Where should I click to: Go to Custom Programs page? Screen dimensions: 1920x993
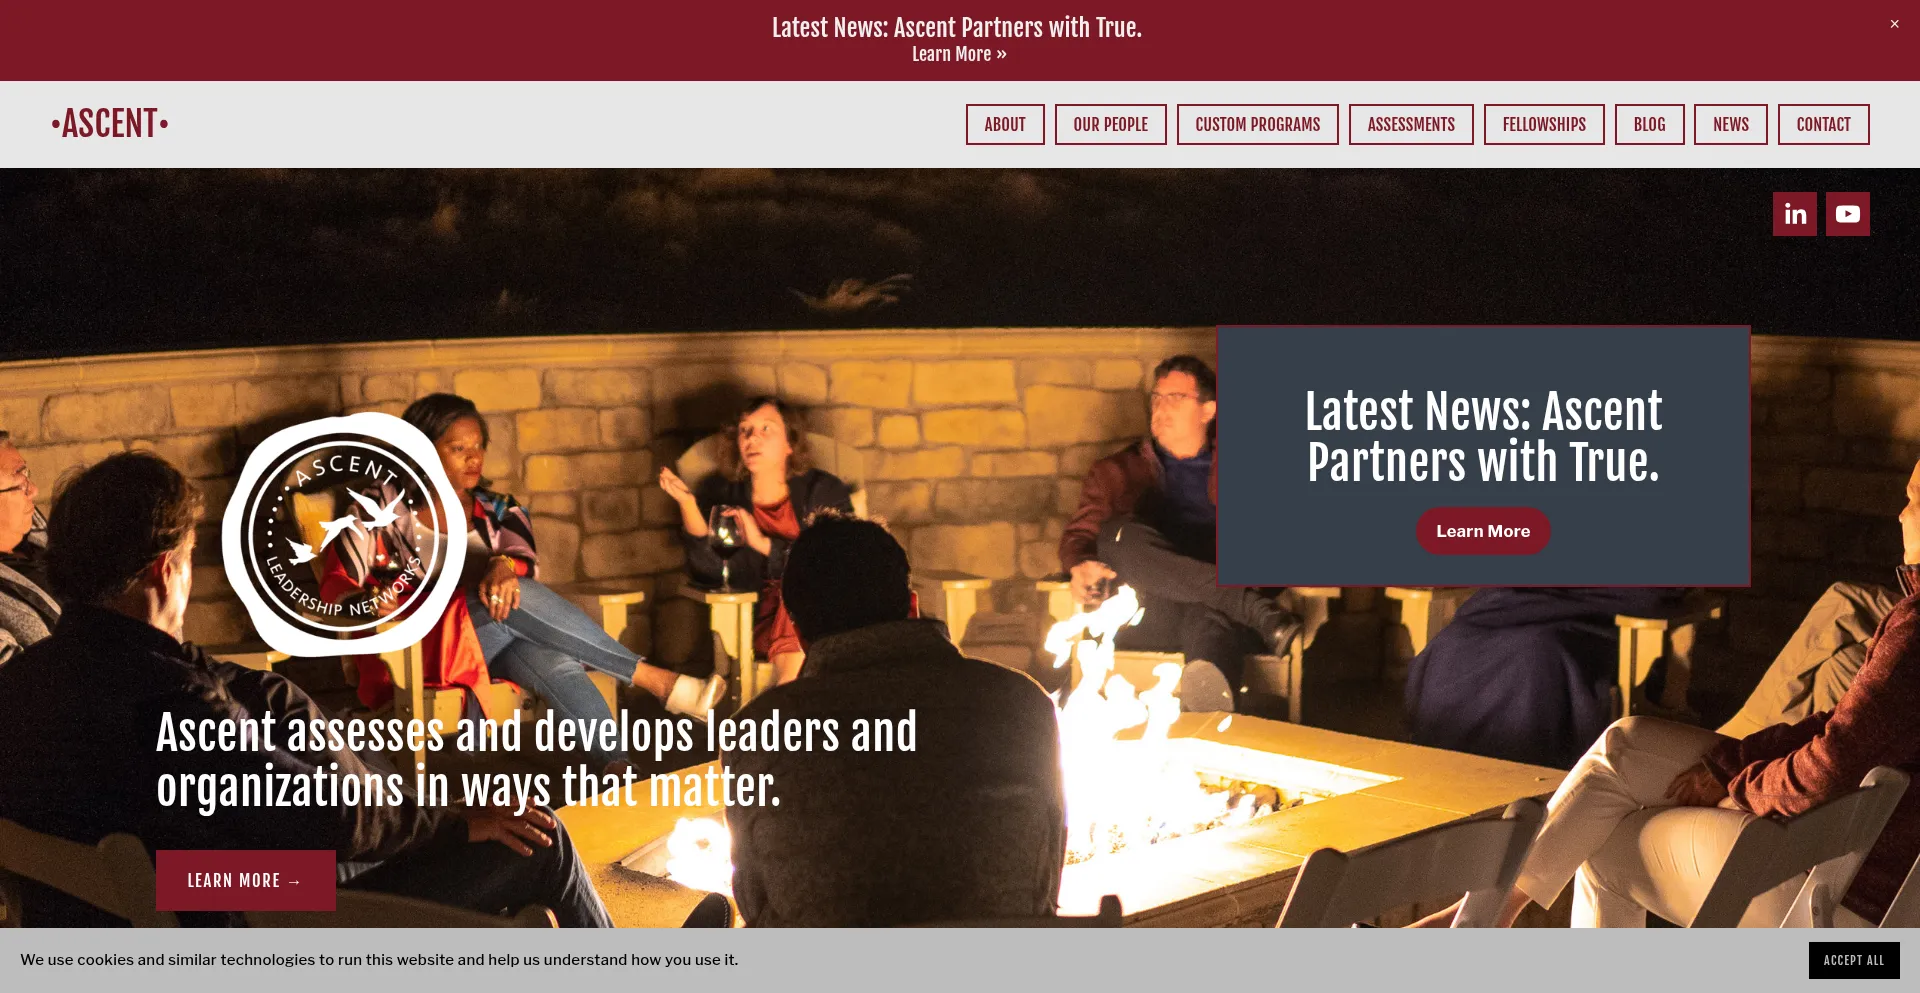1258,124
